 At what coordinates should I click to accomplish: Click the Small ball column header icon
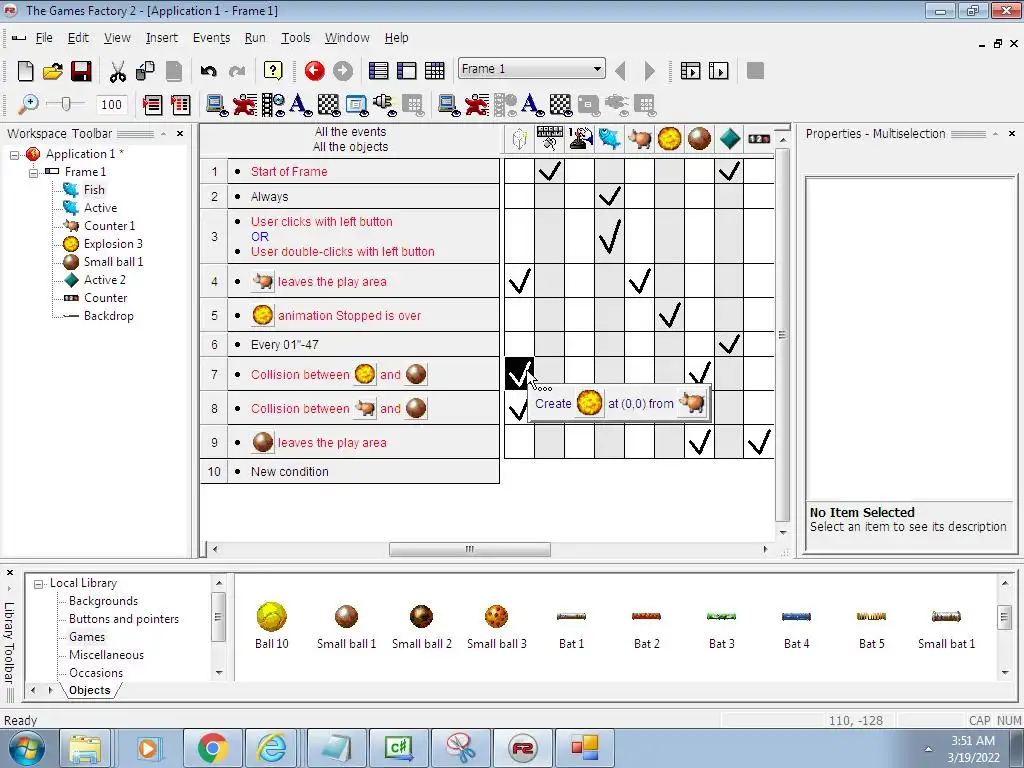(699, 138)
